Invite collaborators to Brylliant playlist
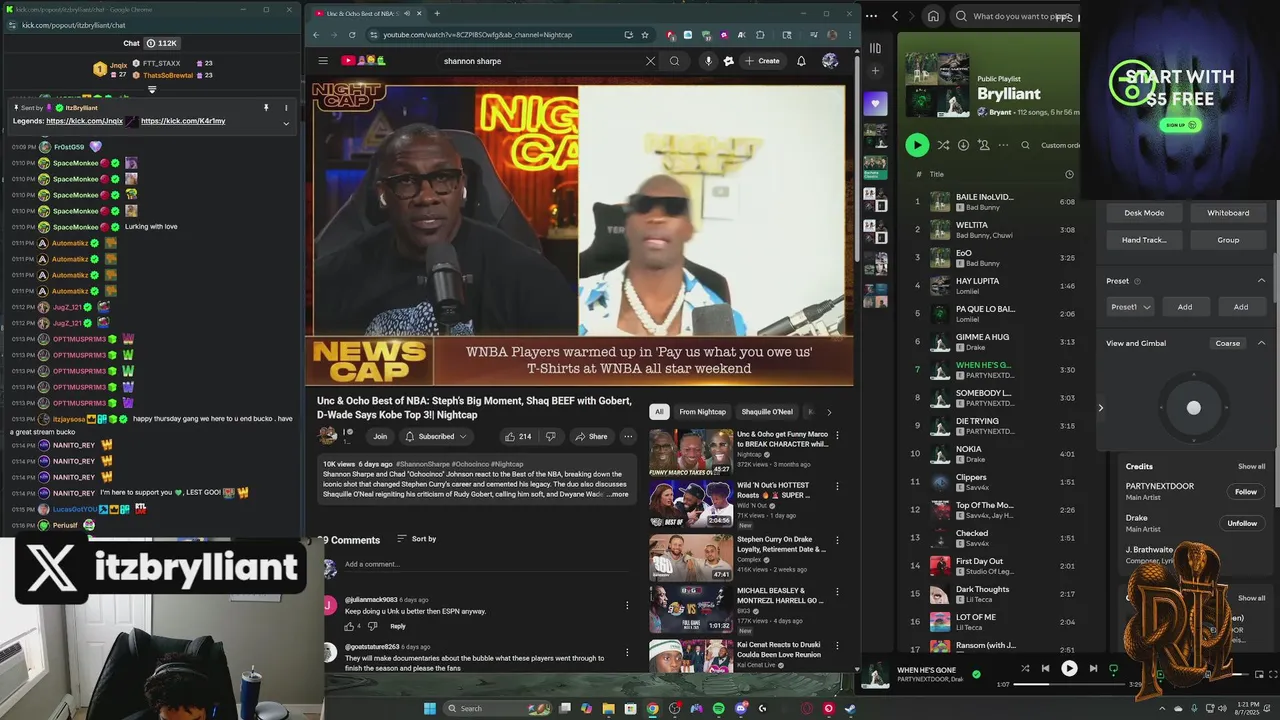This screenshot has width=1280, height=720. [x=984, y=145]
